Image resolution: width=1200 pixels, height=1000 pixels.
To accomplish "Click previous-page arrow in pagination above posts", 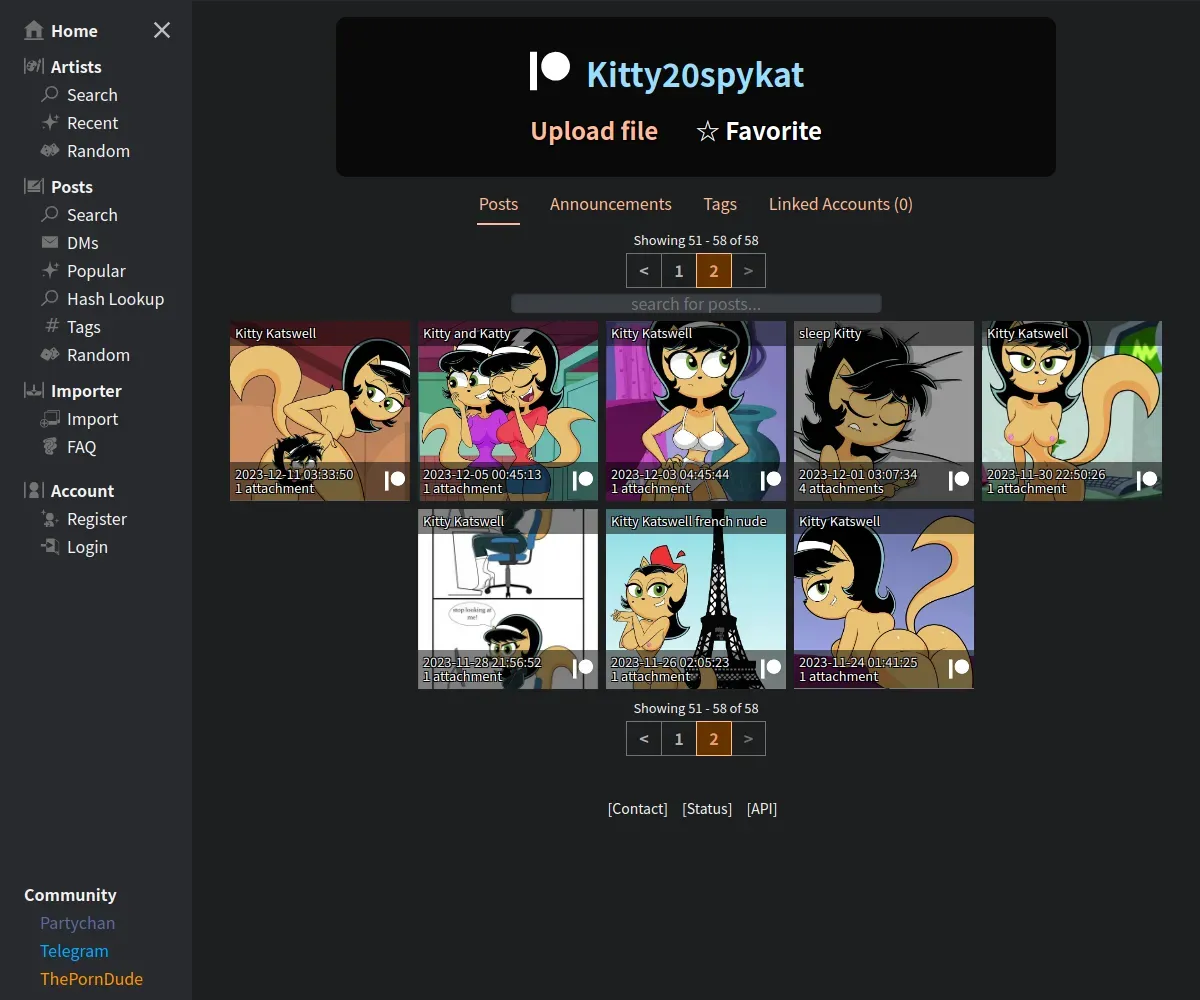I will [644, 271].
